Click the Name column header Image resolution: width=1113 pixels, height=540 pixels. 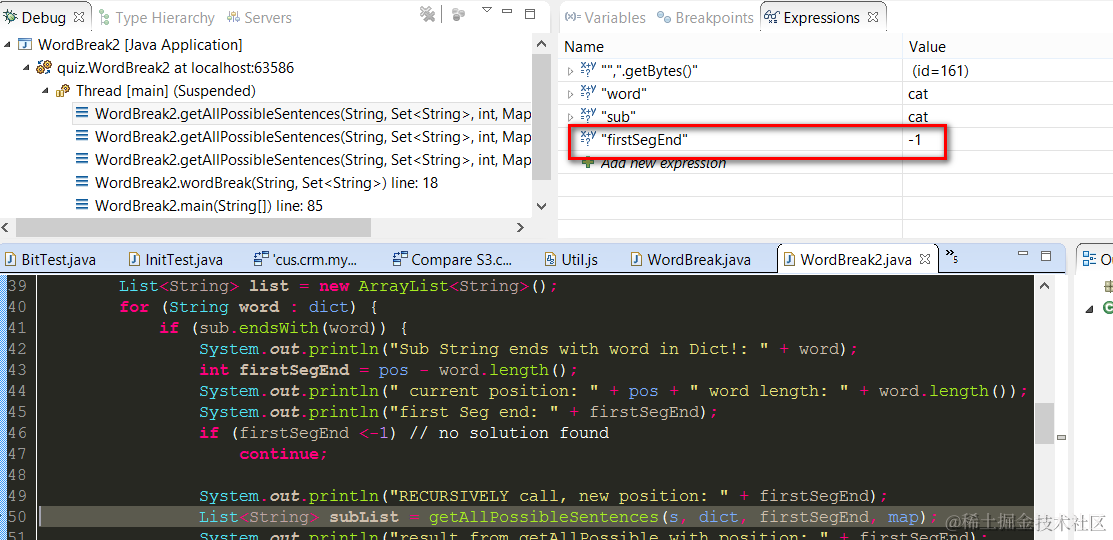[583, 47]
